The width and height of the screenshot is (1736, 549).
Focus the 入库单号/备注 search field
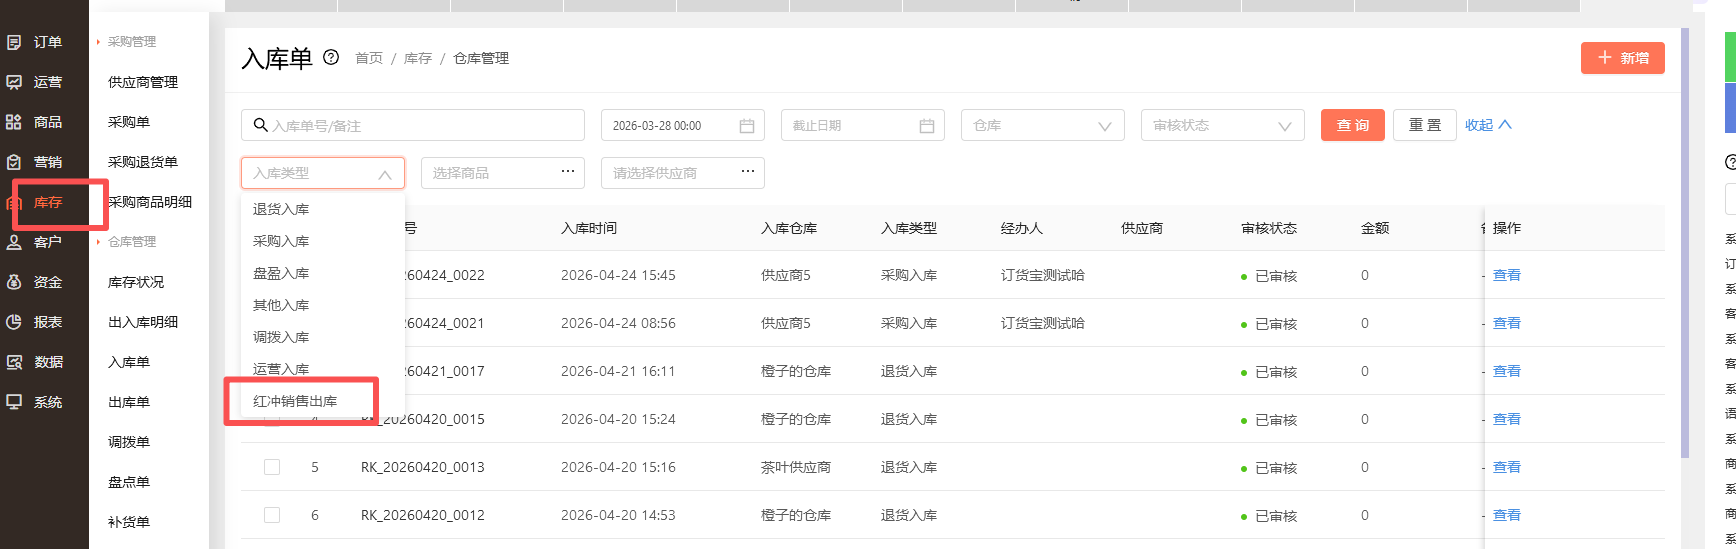pyautogui.click(x=413, y=125)
